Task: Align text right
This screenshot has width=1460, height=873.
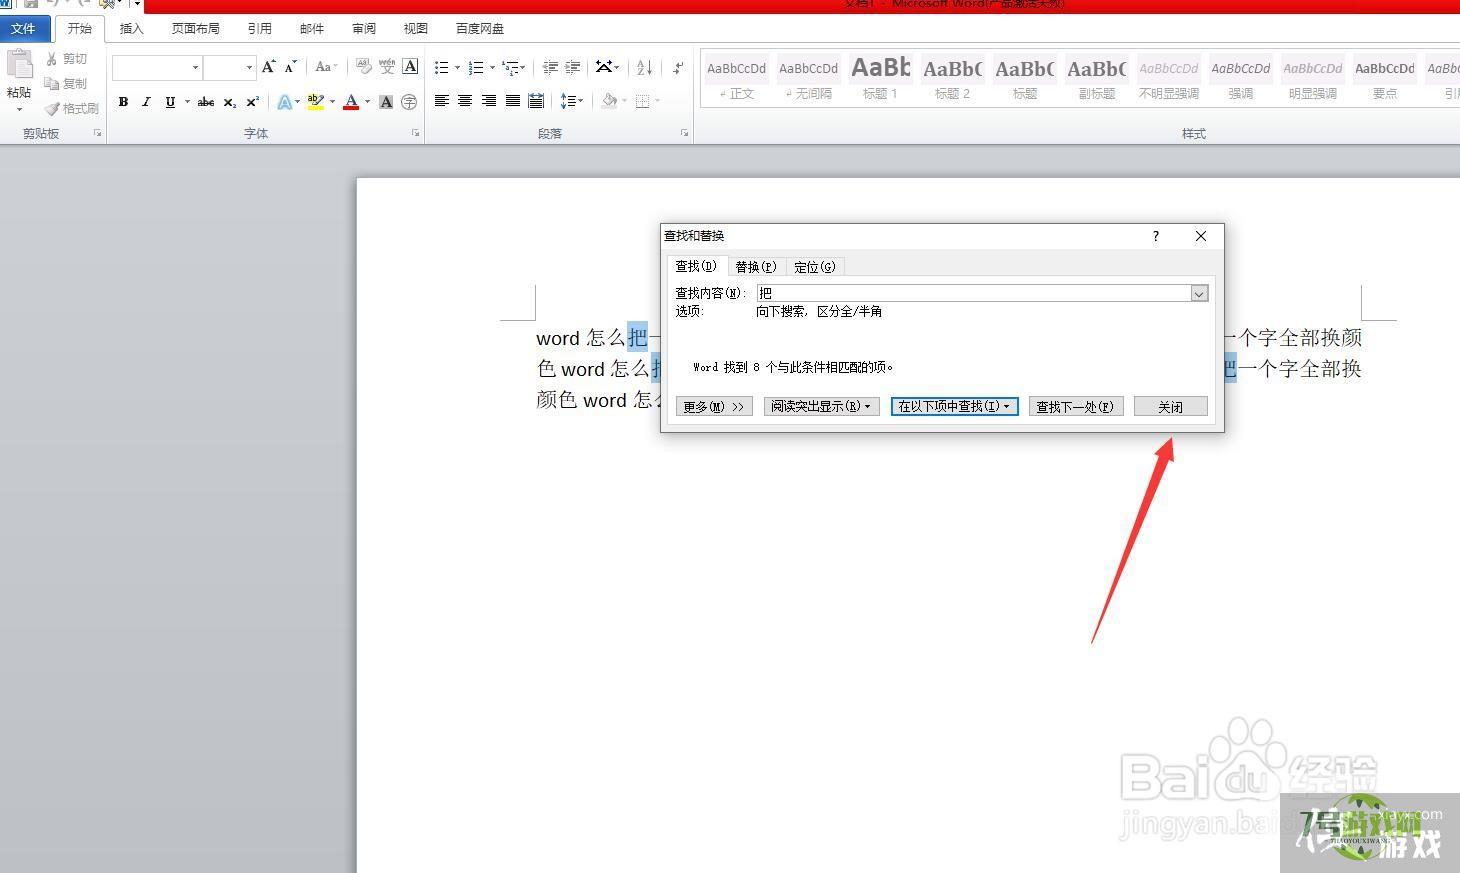Action: 489,101
